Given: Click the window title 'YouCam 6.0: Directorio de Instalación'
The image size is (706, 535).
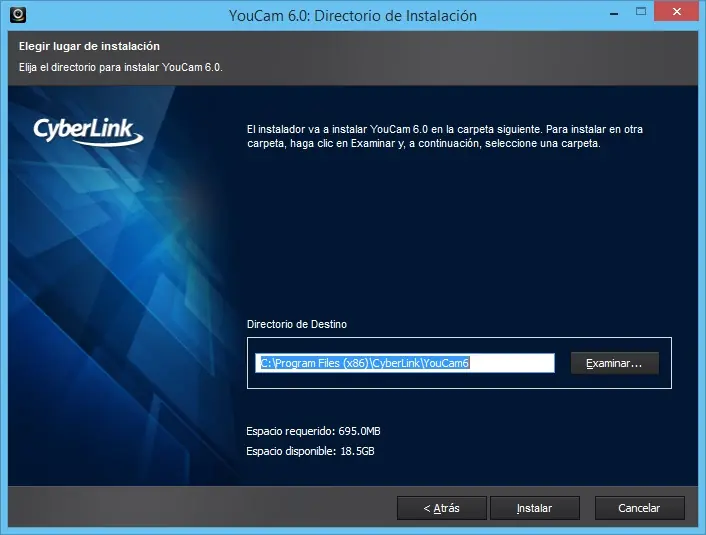Looking at the screenshot, I should click(353, 16).
